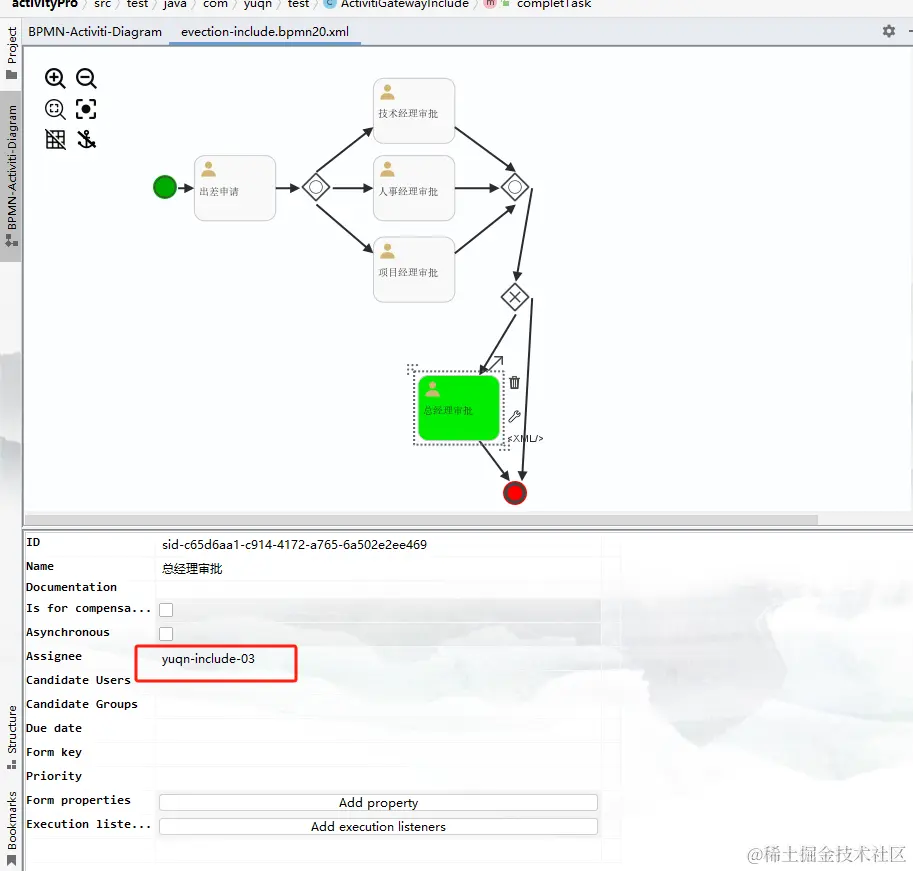Select the first inclusive gateway diamond
Screen dimensions: 913x871
[x=316, y=187]
